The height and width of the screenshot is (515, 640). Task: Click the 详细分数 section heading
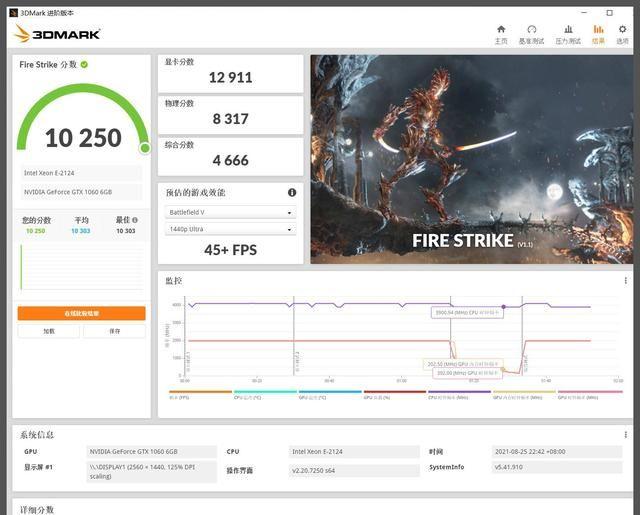(x=37, y=510)
